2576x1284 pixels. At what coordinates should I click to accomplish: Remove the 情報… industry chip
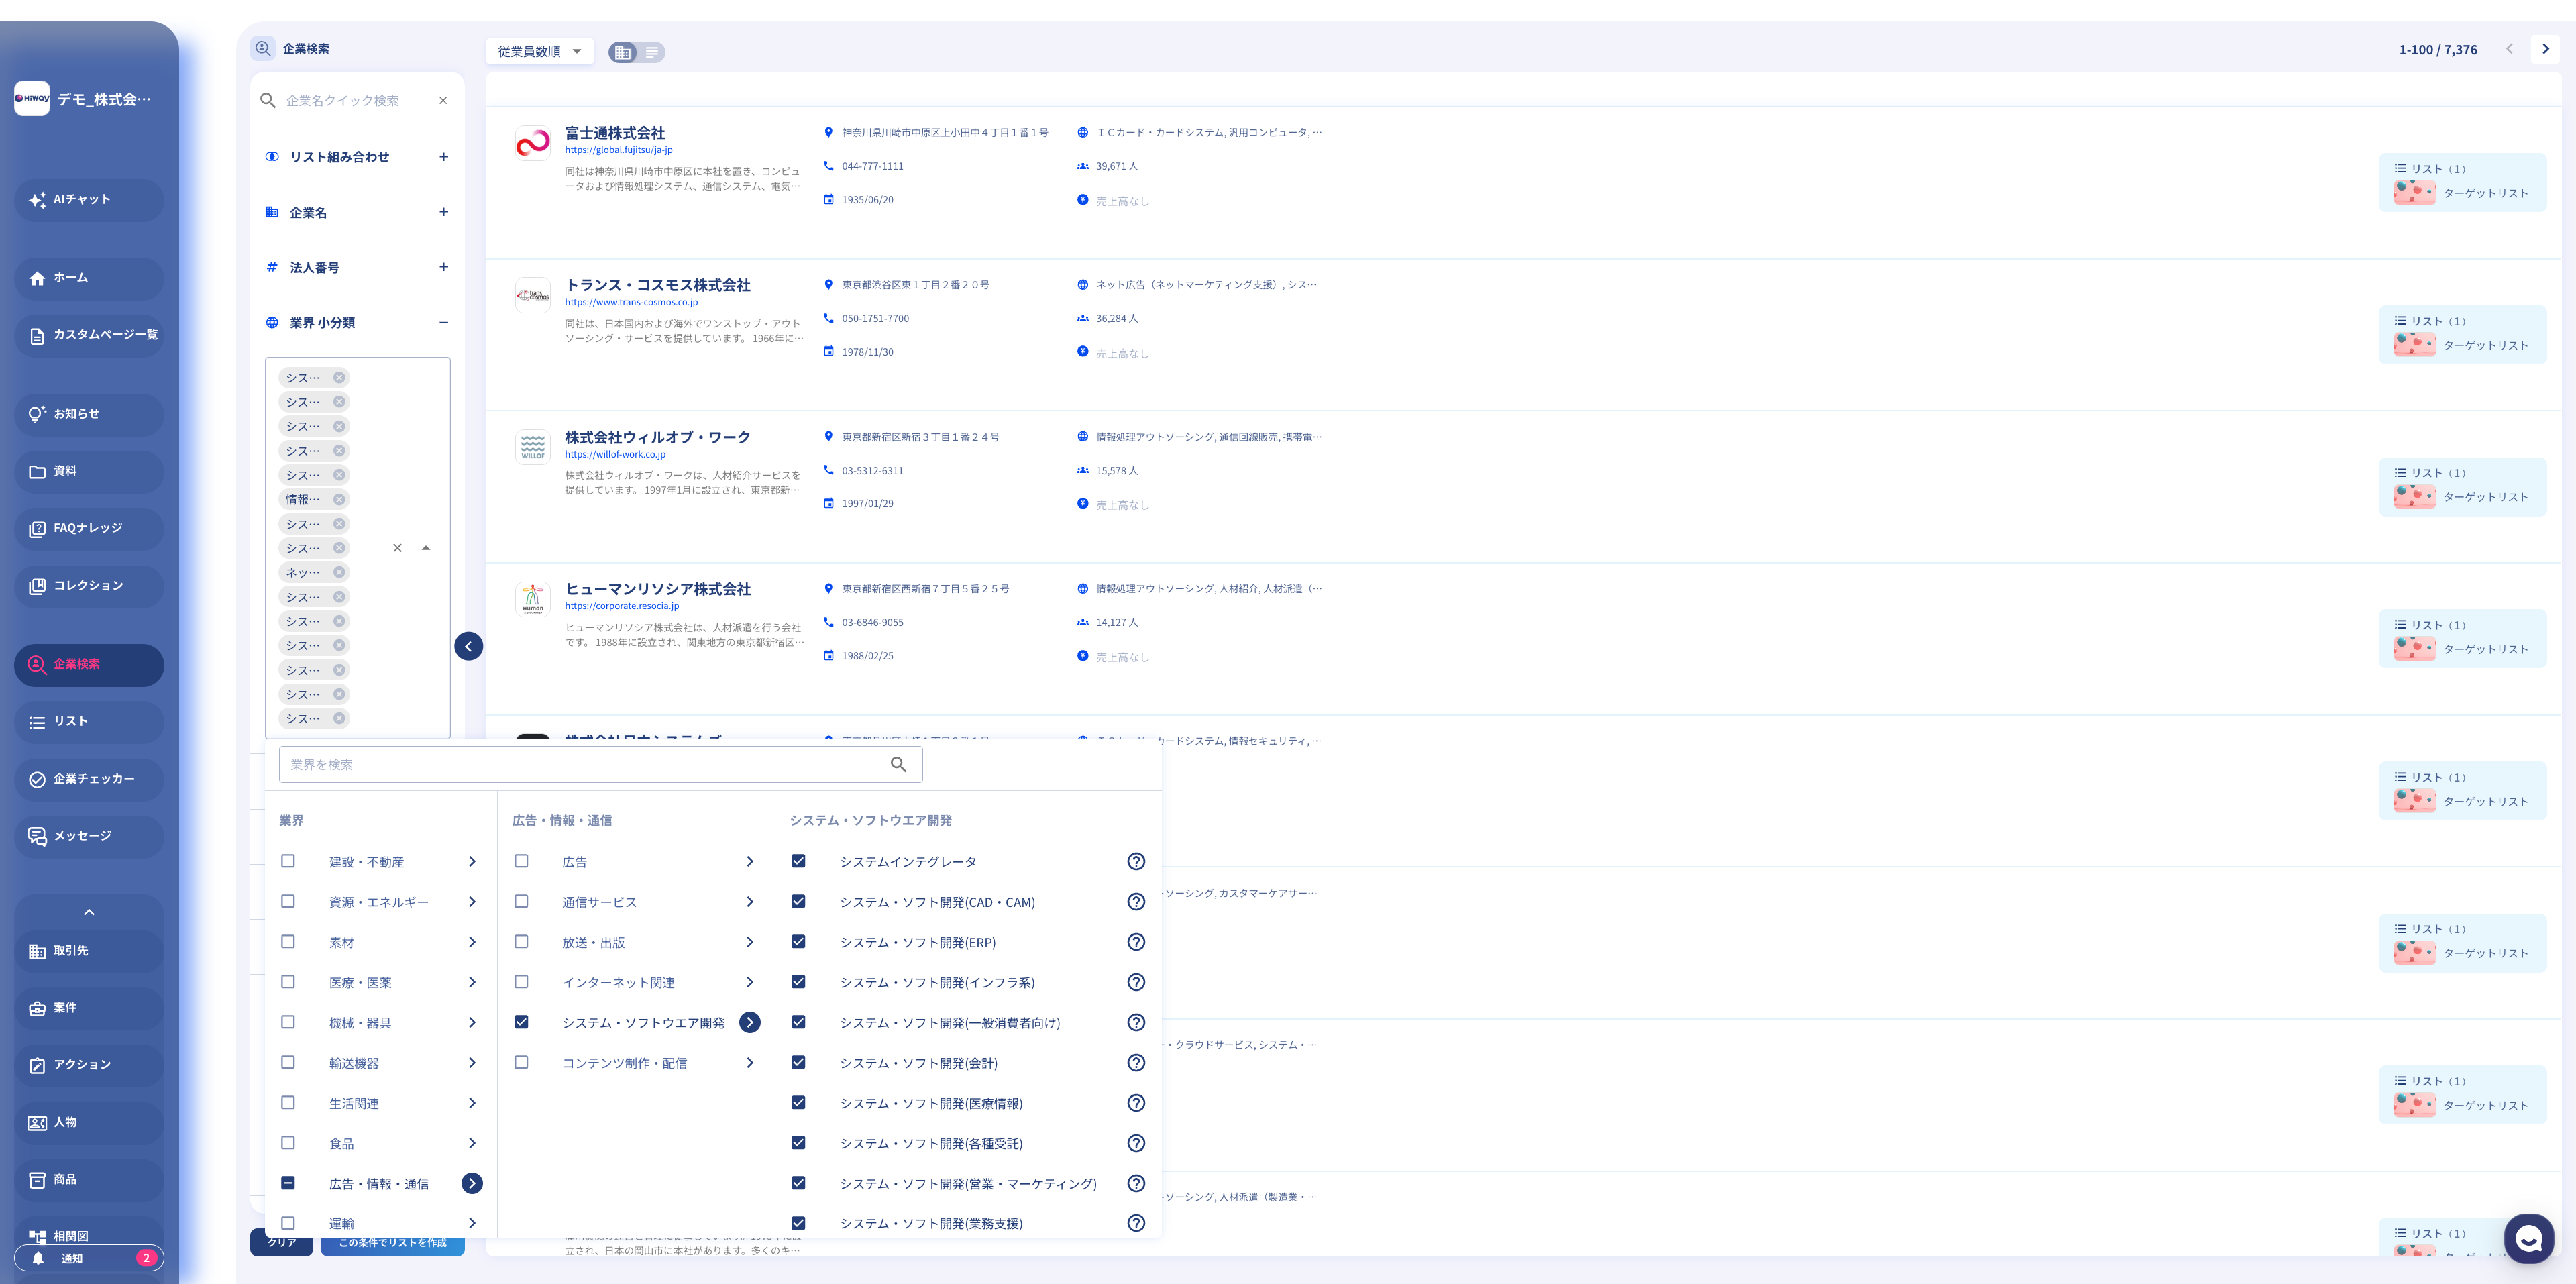[x=339, y=499]
